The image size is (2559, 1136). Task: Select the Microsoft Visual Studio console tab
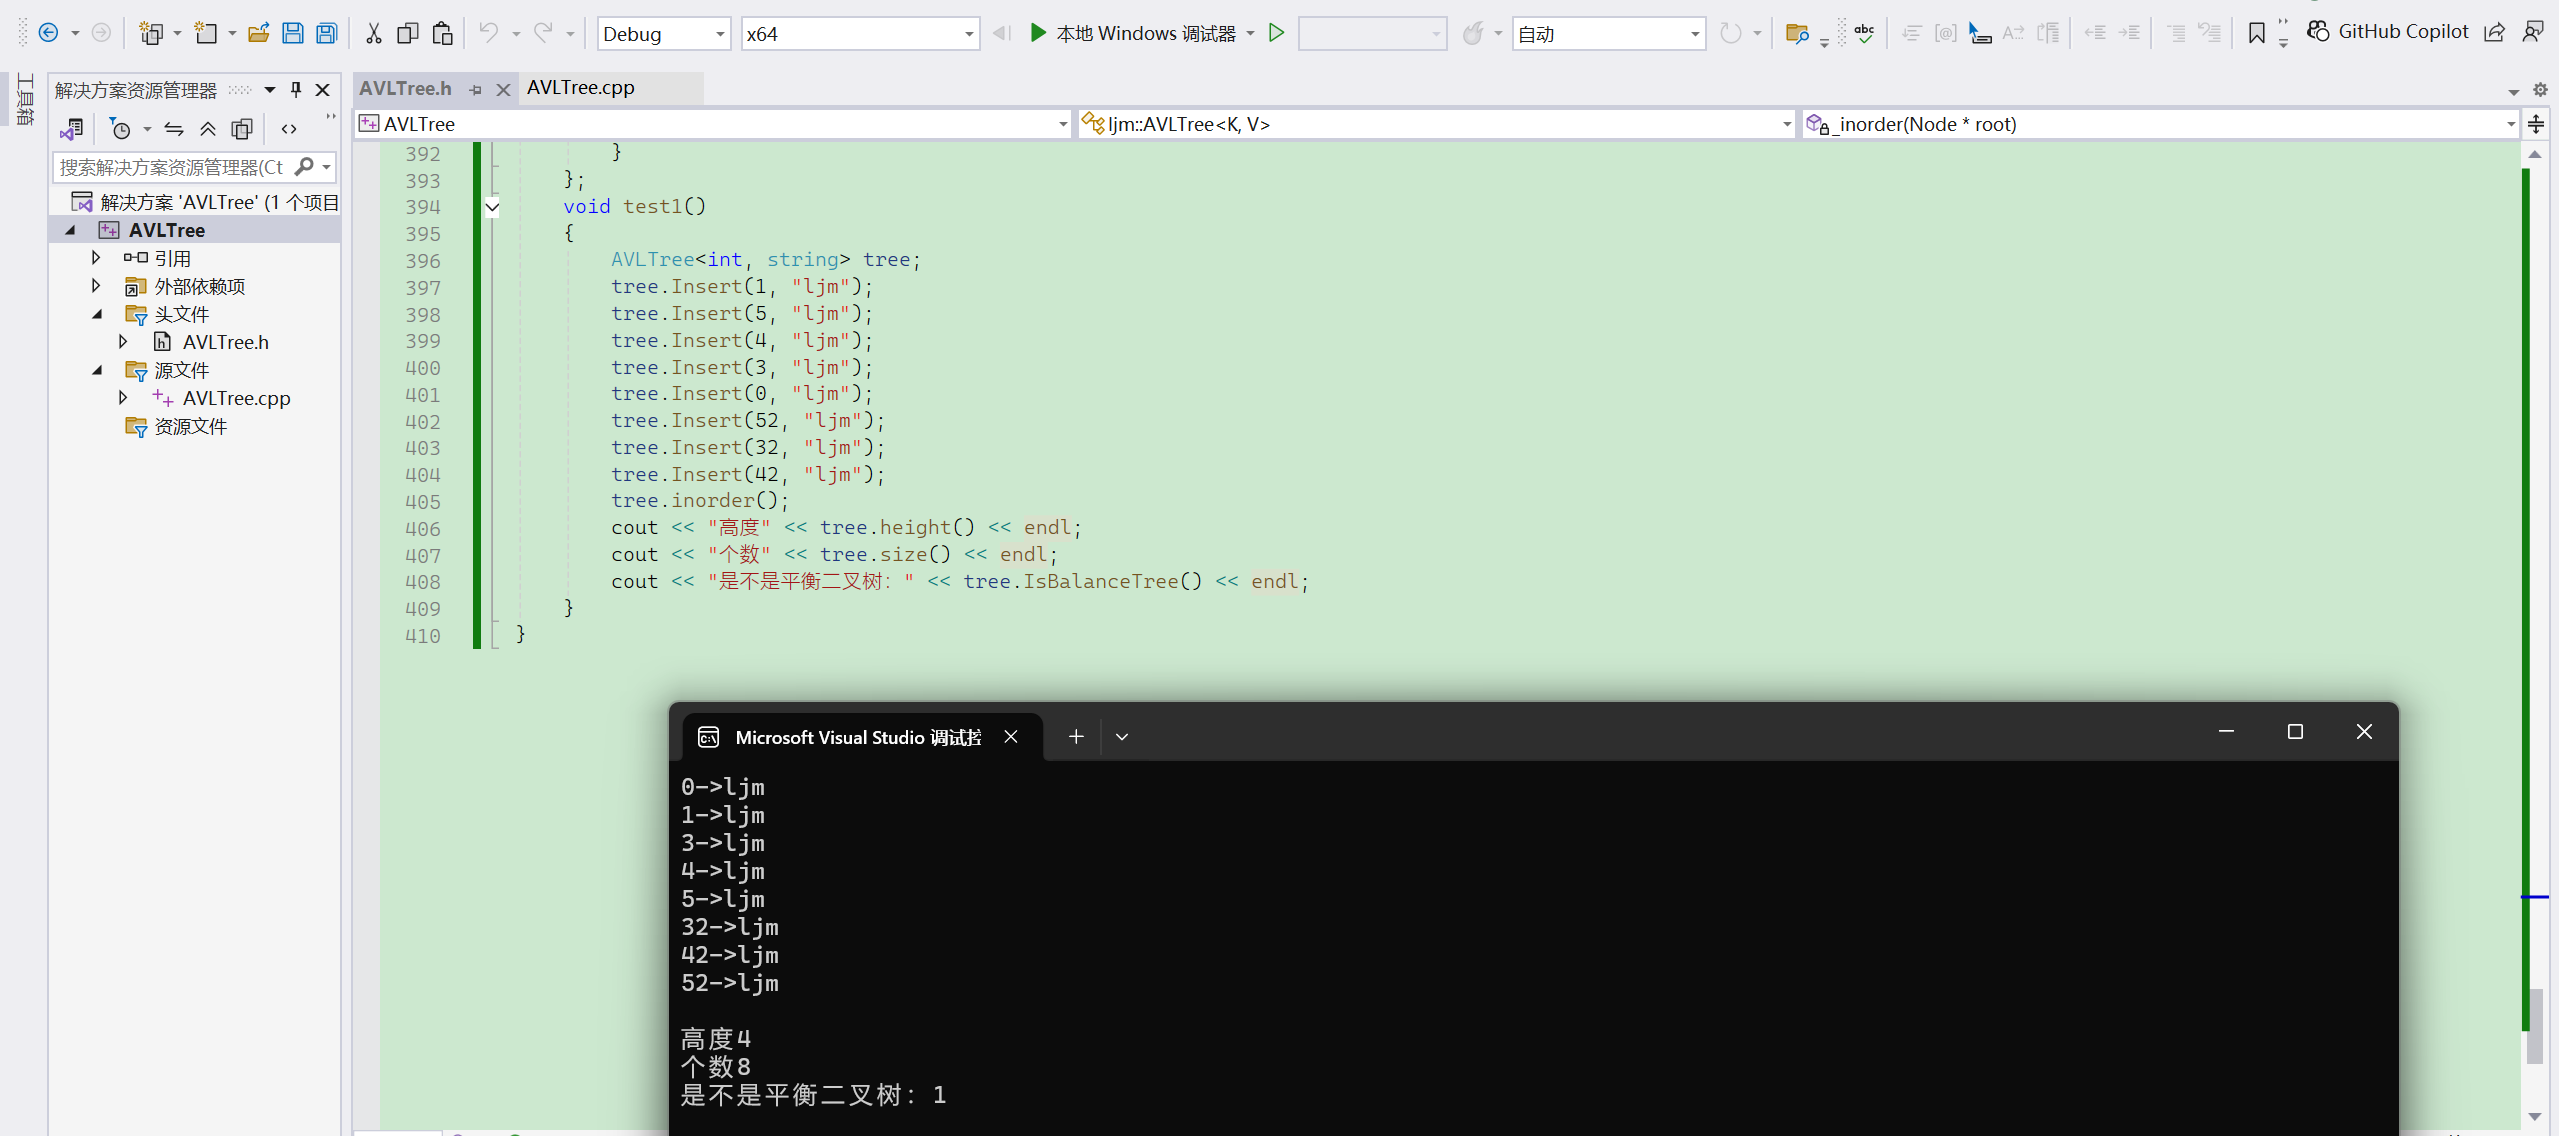856,737
